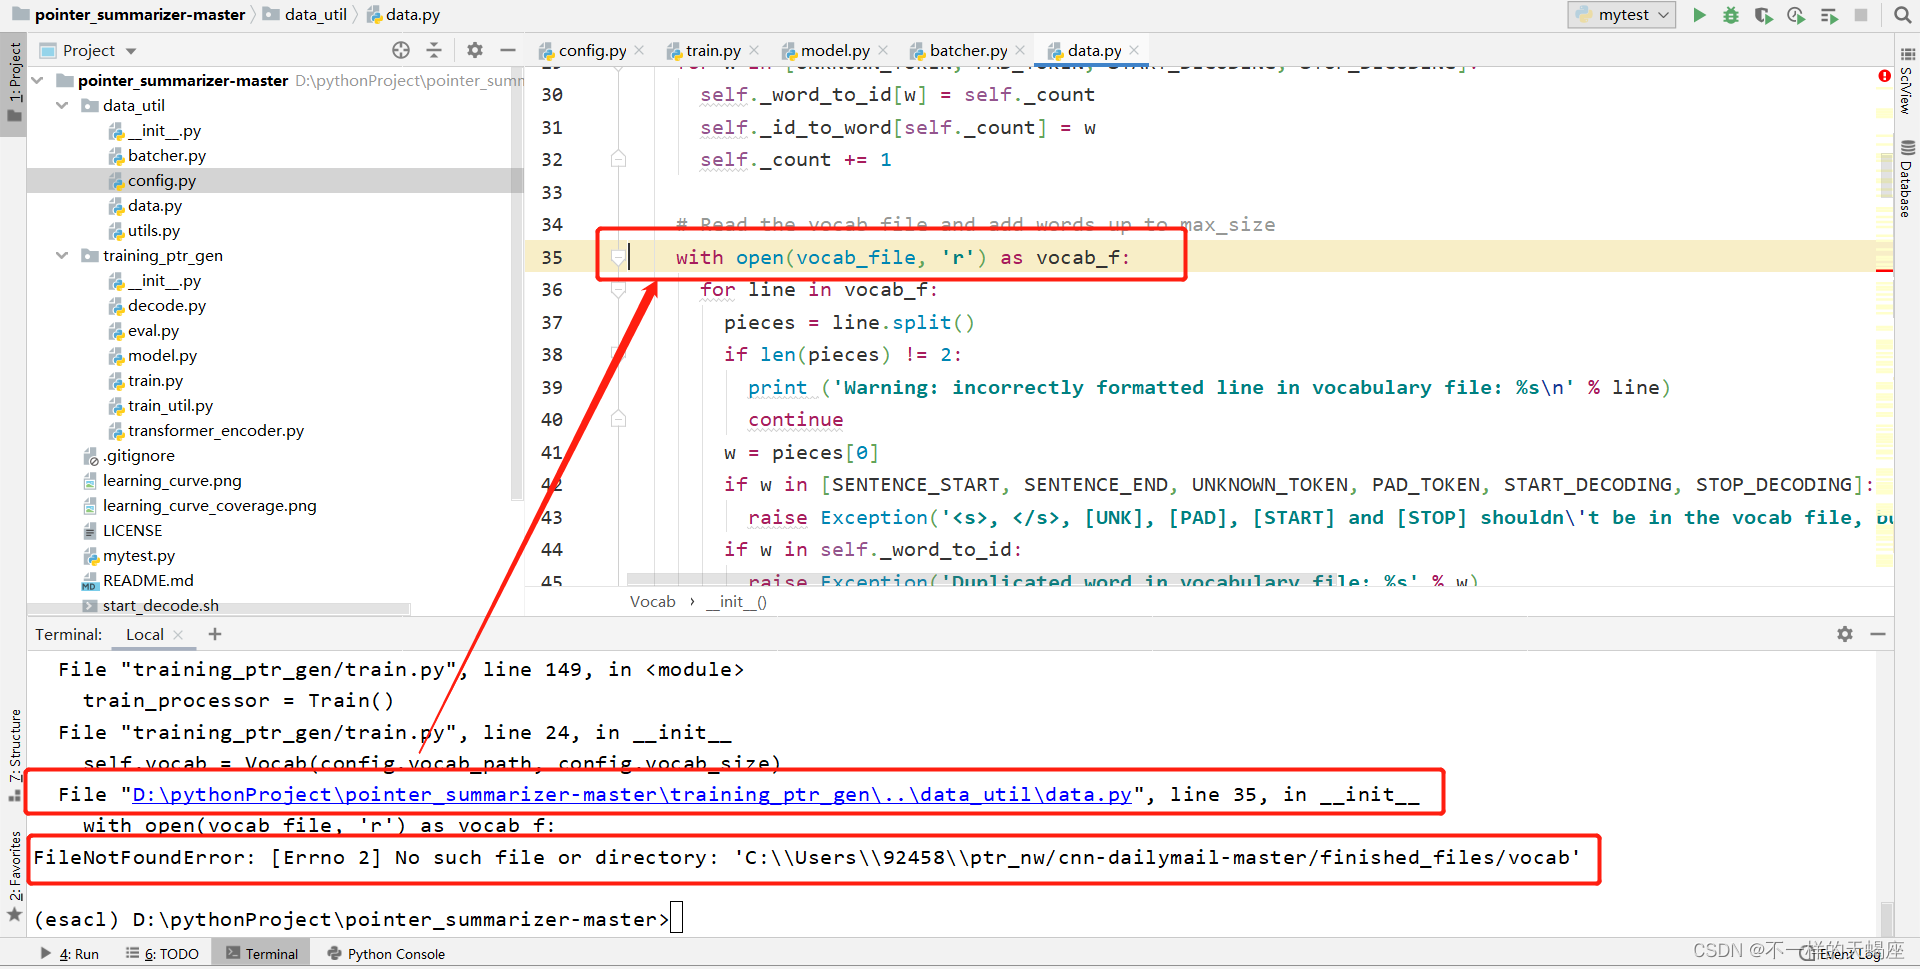Fold the code block at line 32

pyautogui.click(x=618, y=159)
